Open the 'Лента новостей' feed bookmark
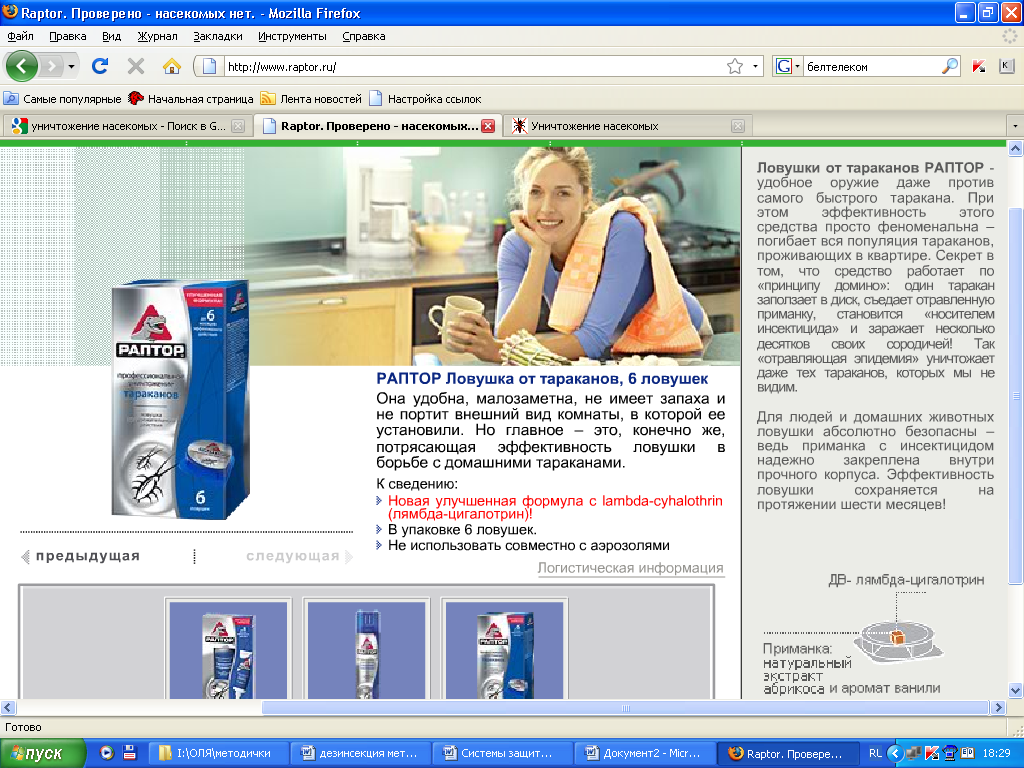The image size is (1024, 768). pos(311,99)
